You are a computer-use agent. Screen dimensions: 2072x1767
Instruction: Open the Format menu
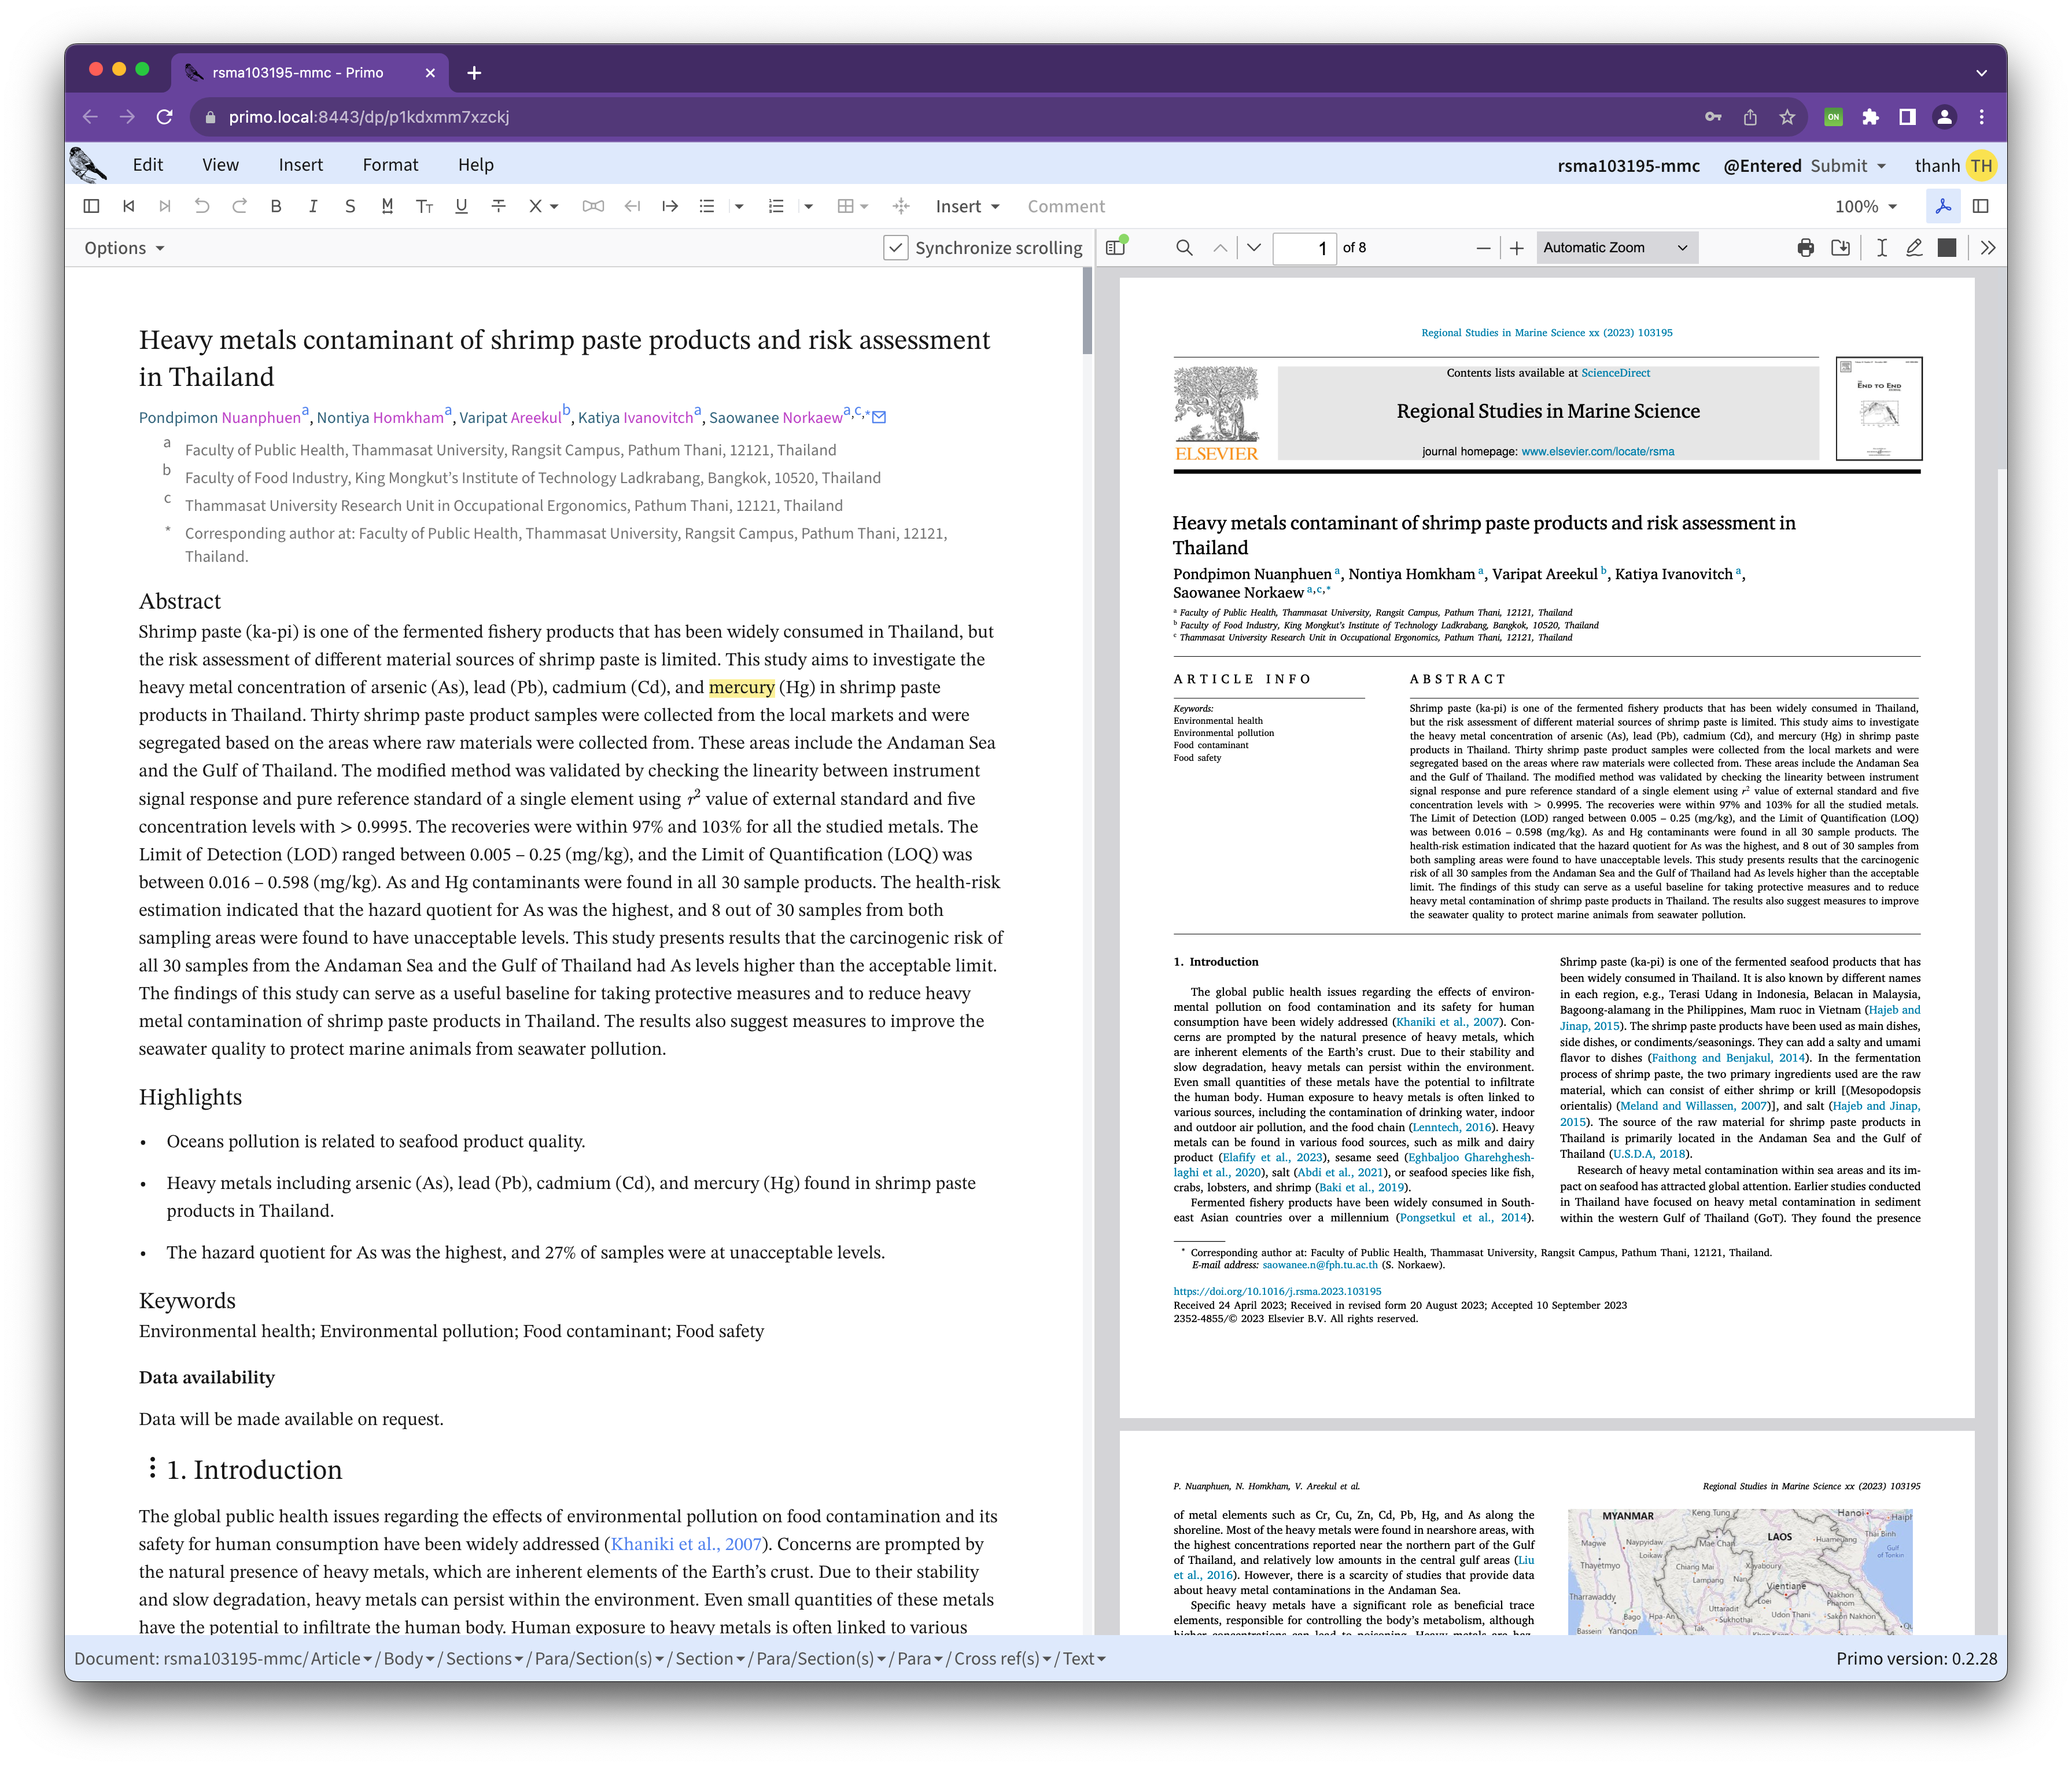[x=390, y=165]
